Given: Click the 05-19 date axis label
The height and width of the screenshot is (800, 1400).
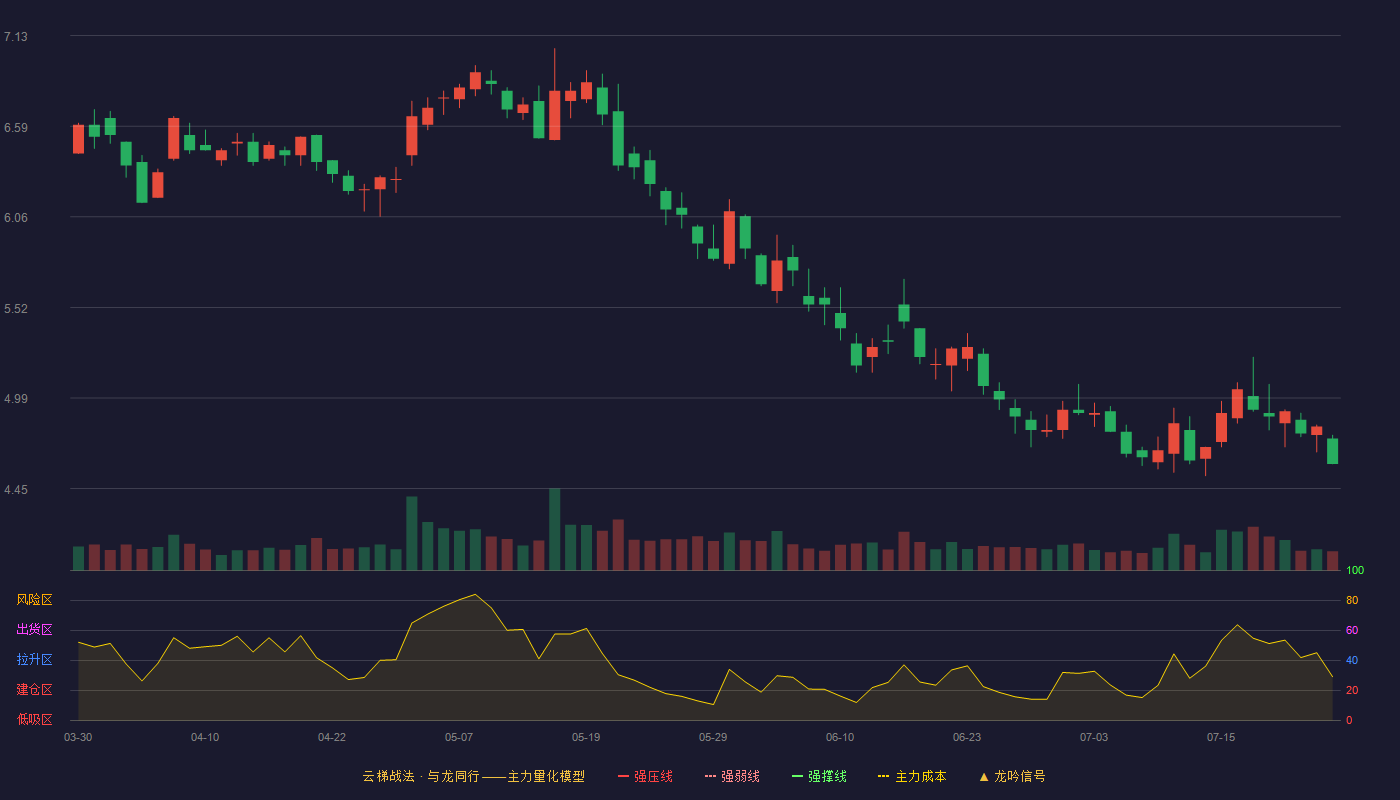Looking at the screenshot, I should coord(586,737).
